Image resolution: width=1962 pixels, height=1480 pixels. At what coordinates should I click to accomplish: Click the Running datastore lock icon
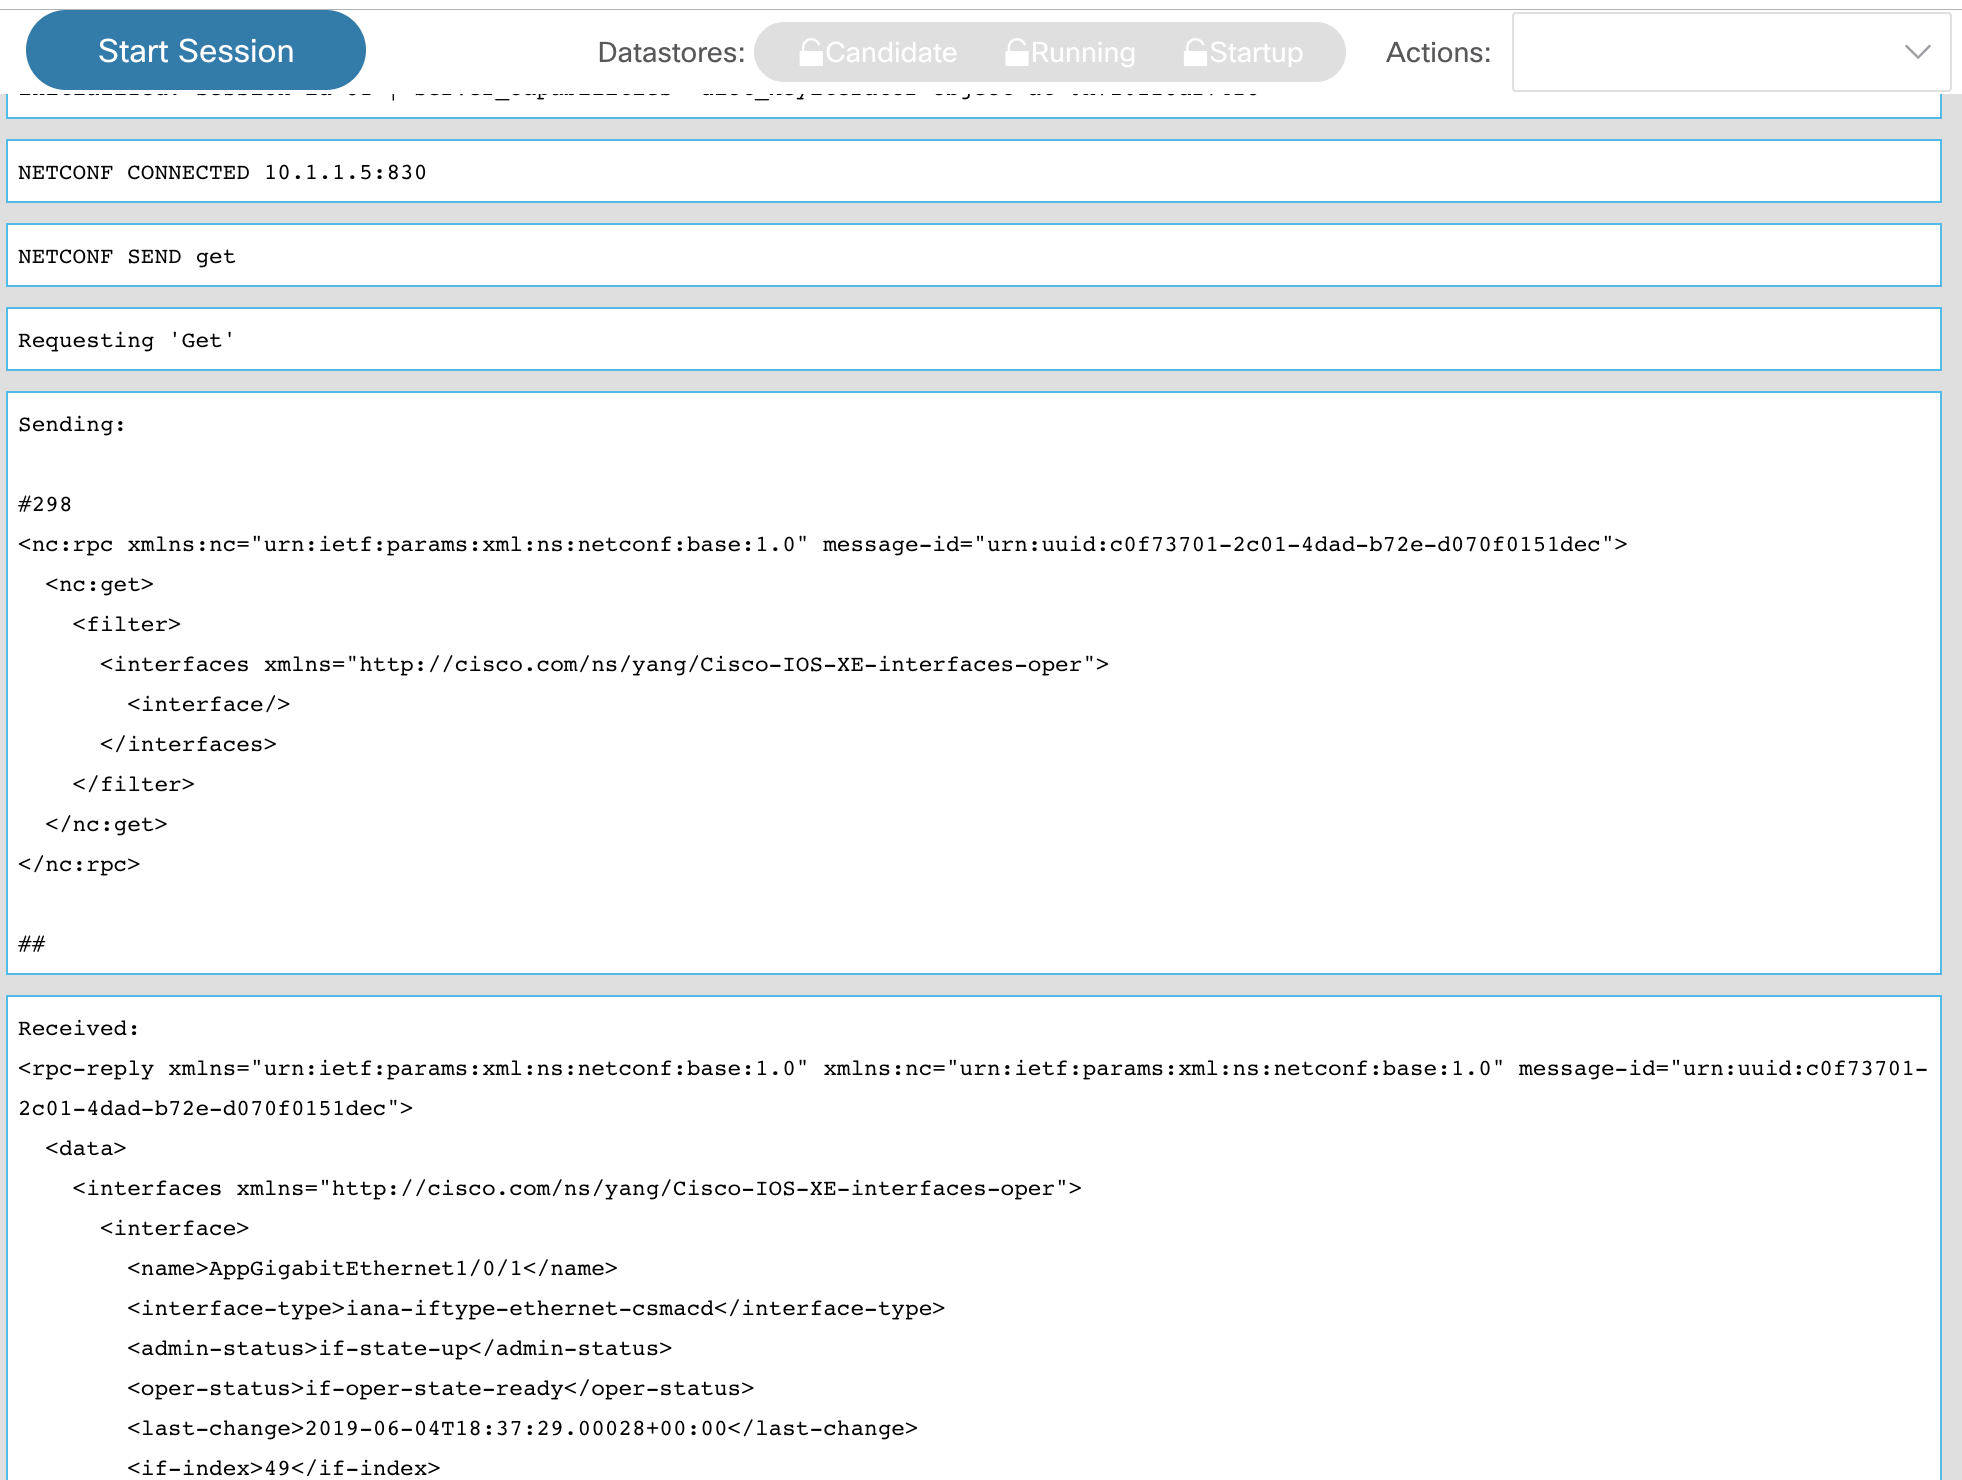pos(1016,52)
